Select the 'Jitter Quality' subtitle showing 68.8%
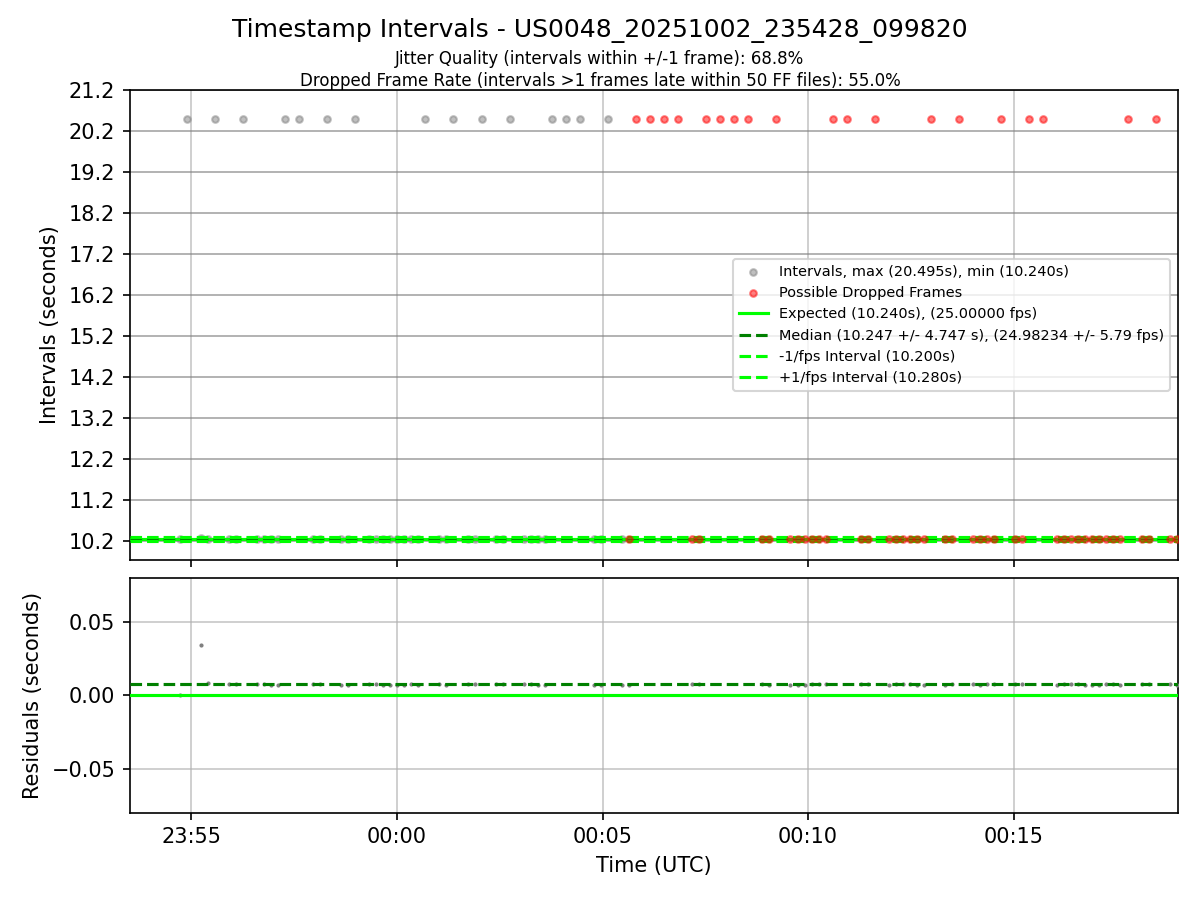The width and height of the screenshot is (1200, 900). point(599,58)
